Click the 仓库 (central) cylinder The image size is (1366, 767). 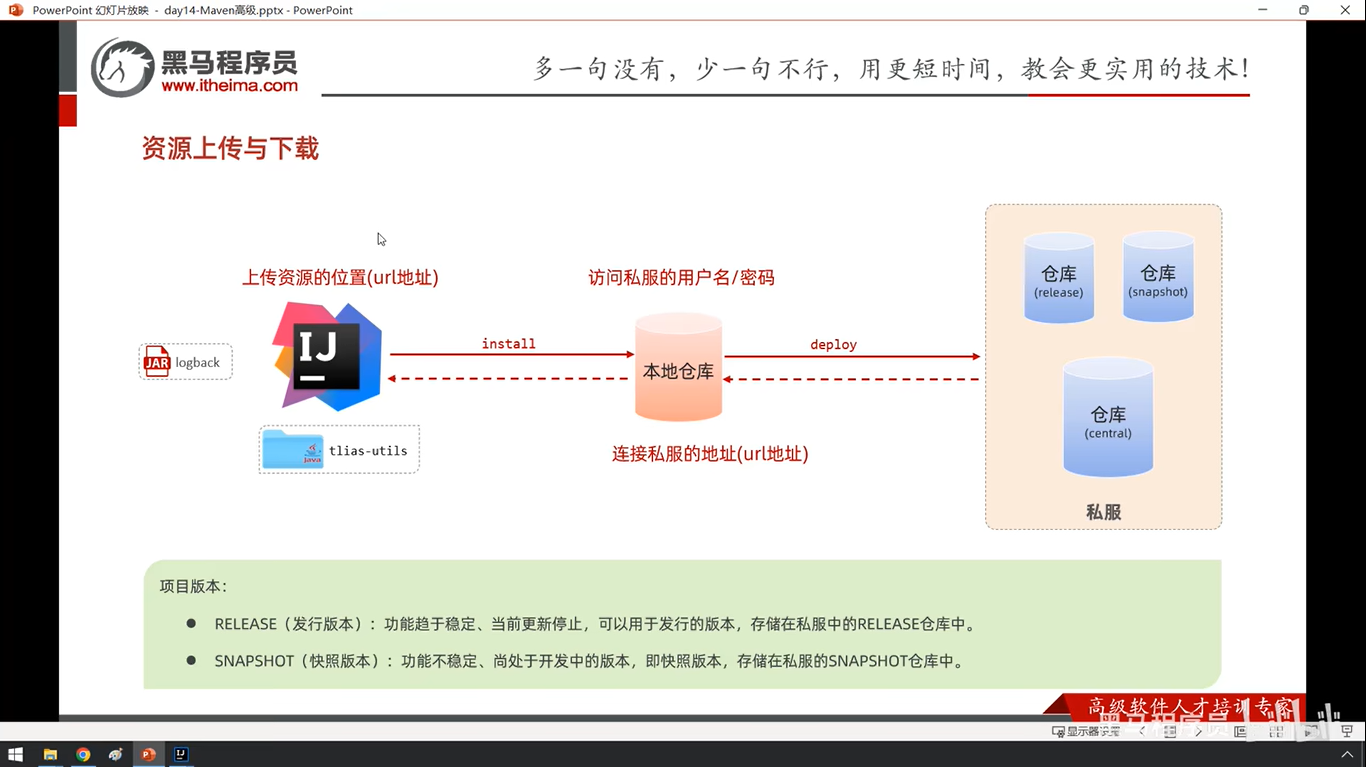pyautogui.click(x=1108, y=416)
